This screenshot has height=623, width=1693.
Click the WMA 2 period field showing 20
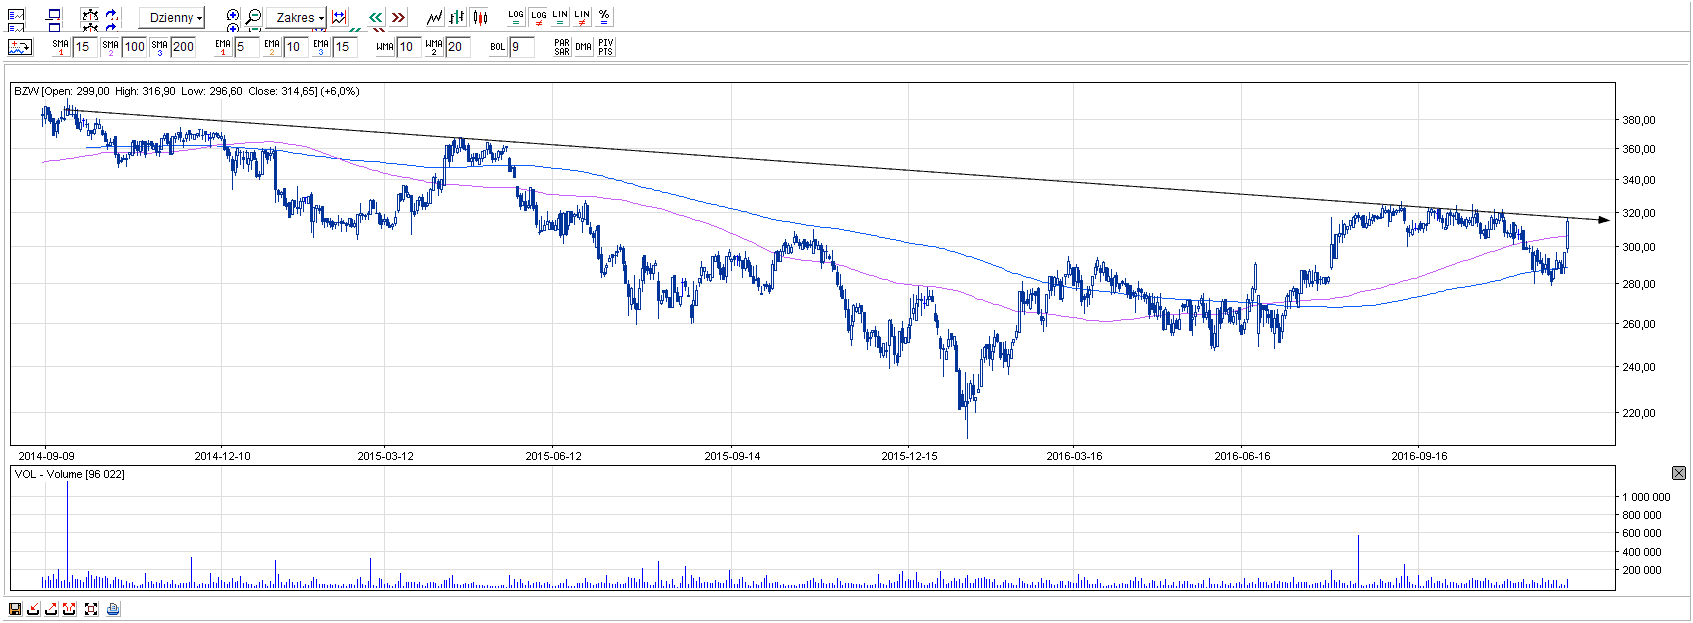(457, 47)
